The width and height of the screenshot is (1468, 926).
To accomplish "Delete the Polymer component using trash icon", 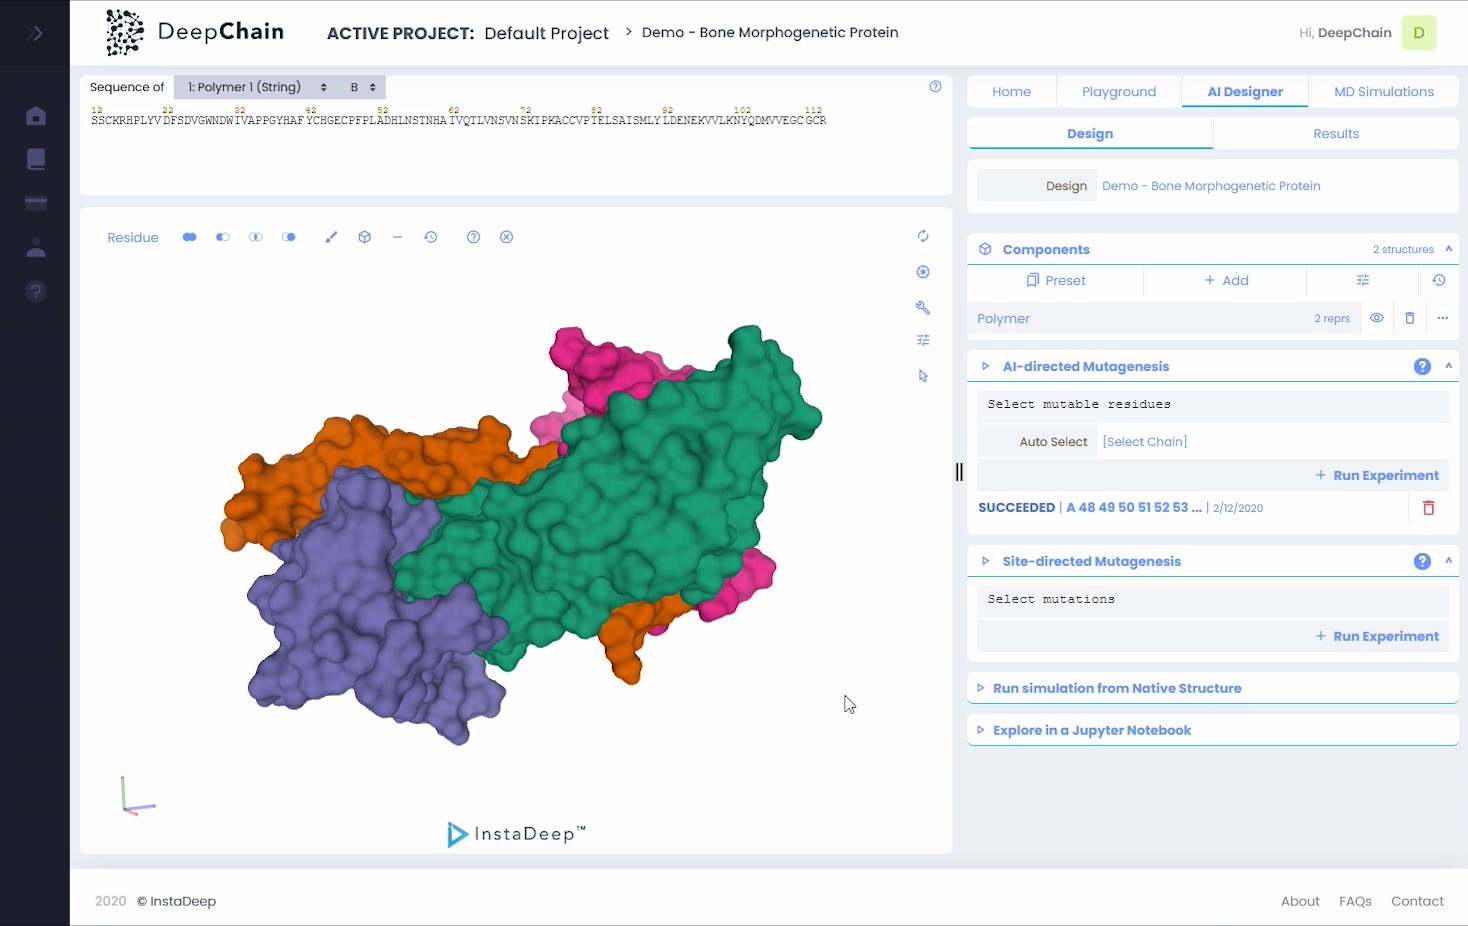I will point(1410,318).
